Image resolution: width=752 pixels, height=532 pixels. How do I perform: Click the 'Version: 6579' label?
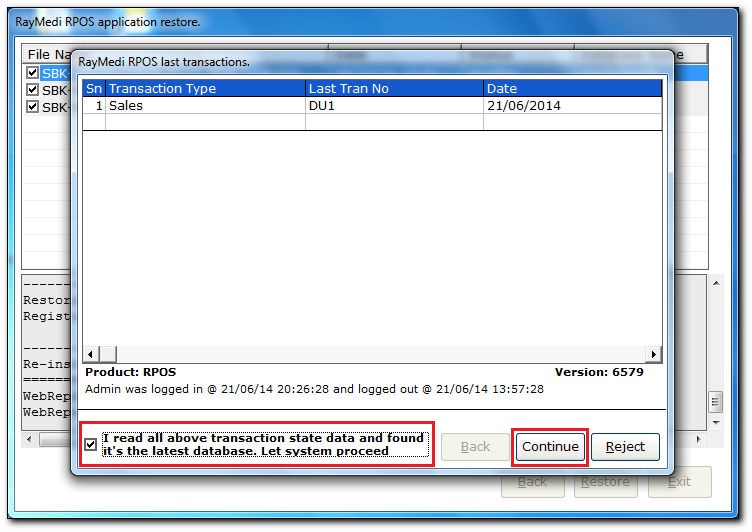click(599, 372)
